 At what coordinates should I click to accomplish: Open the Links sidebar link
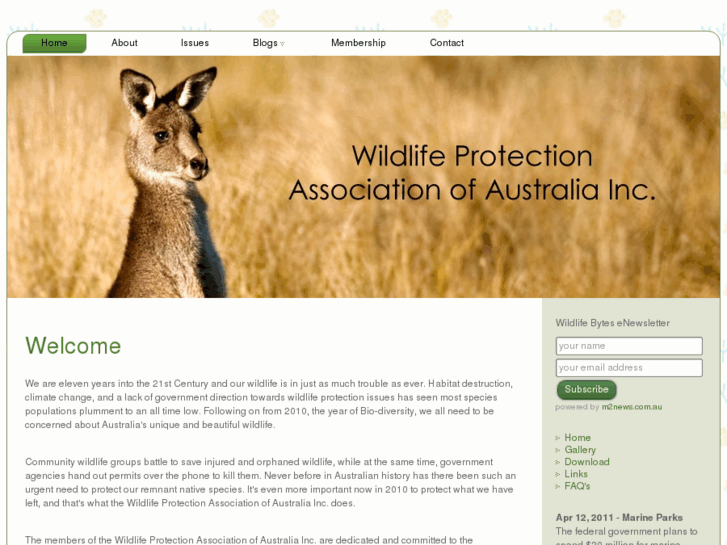tap(576, 474)
